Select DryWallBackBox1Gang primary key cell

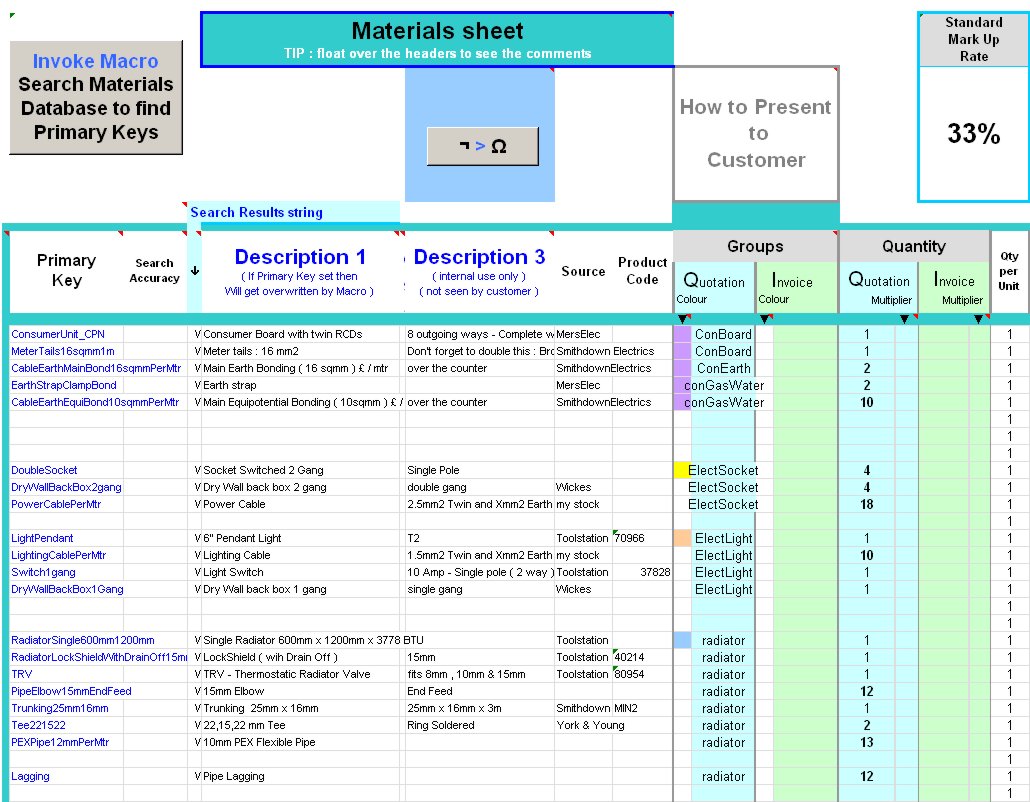pyautogui.click(x=66, y=589)
